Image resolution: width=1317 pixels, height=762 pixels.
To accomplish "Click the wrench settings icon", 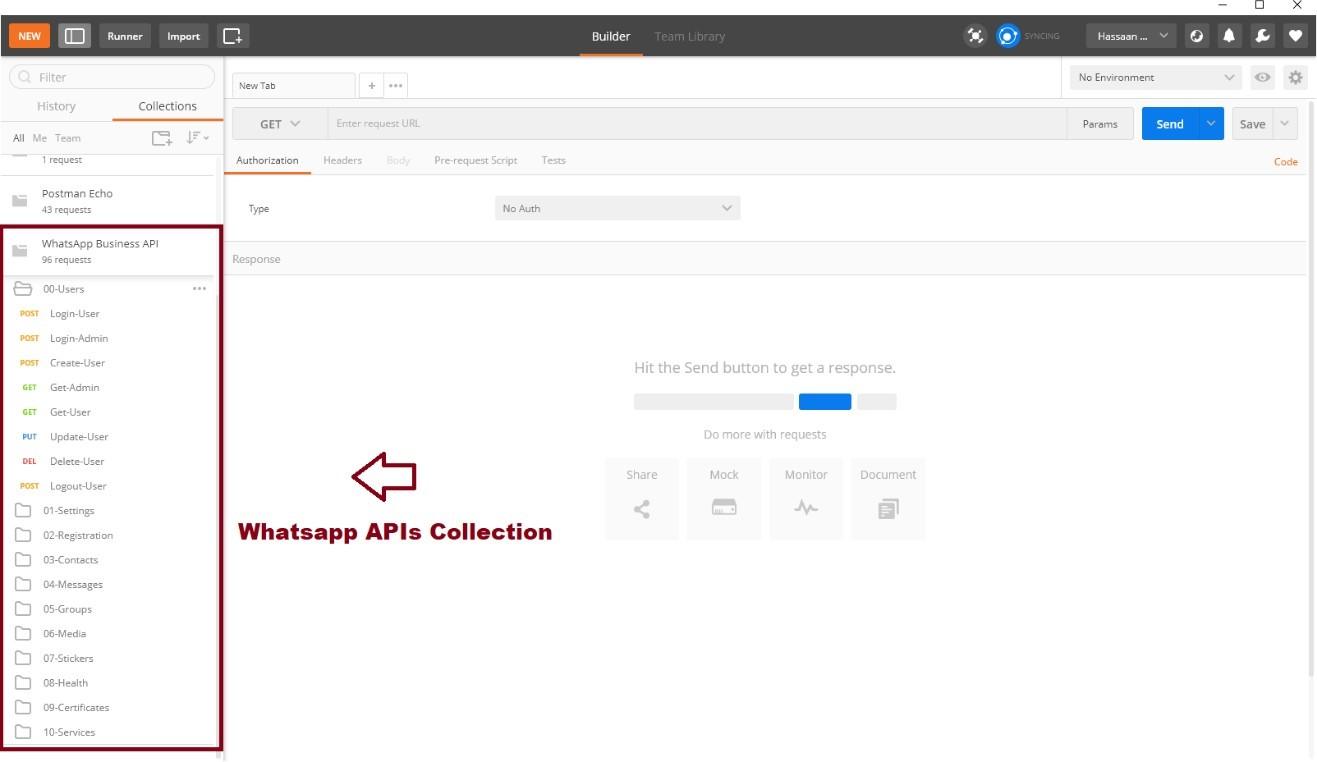I will click(x=1262, y=36).
